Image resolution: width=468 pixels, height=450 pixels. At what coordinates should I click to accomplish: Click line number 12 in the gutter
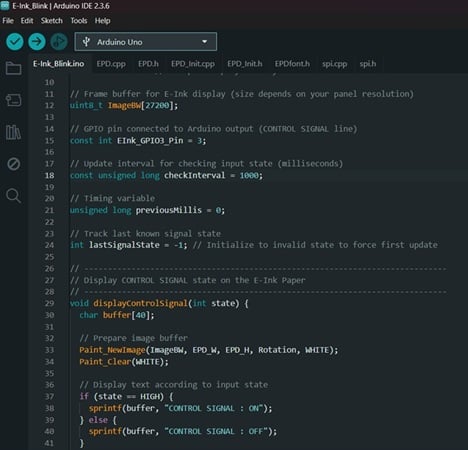[x=49, y=106]
